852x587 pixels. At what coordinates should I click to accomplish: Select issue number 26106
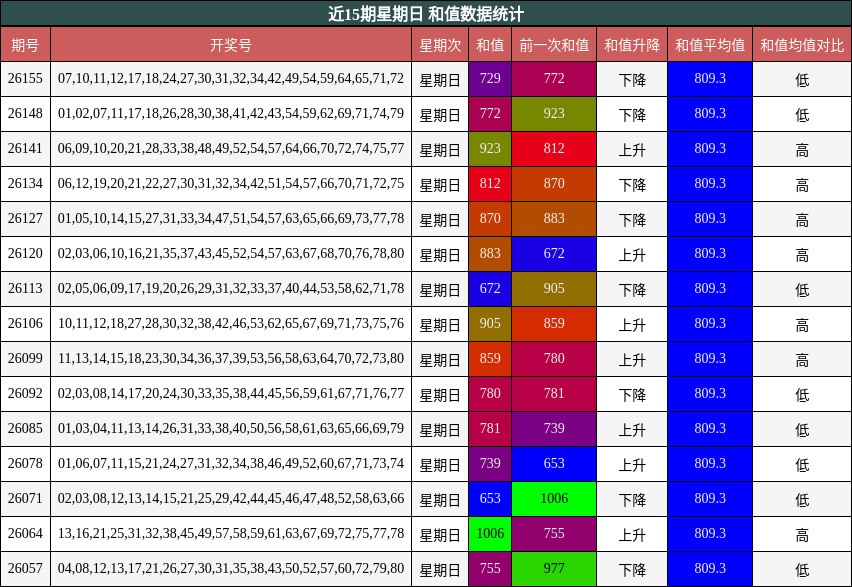tap(25, 324)
